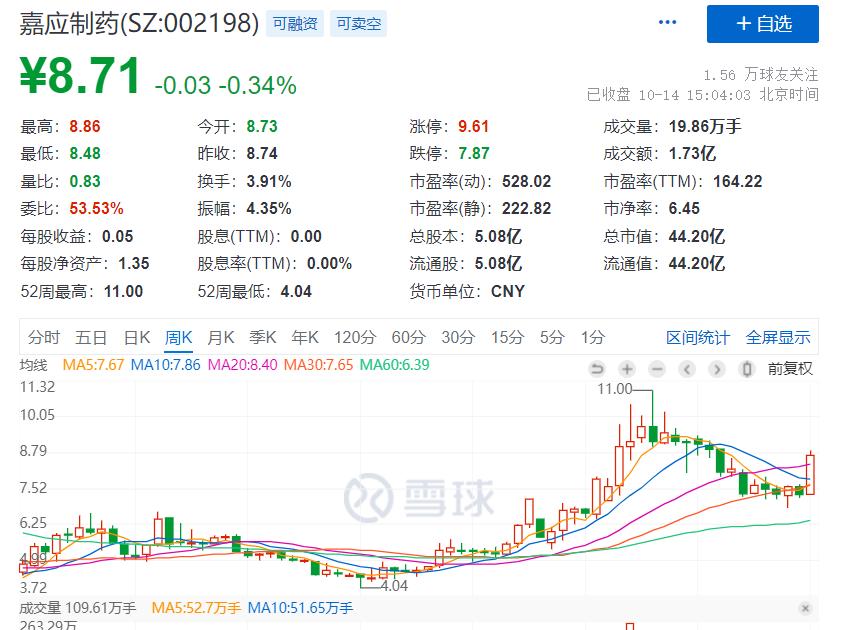Click the 52周最高 value 11.00

click(x=124, y=292)
